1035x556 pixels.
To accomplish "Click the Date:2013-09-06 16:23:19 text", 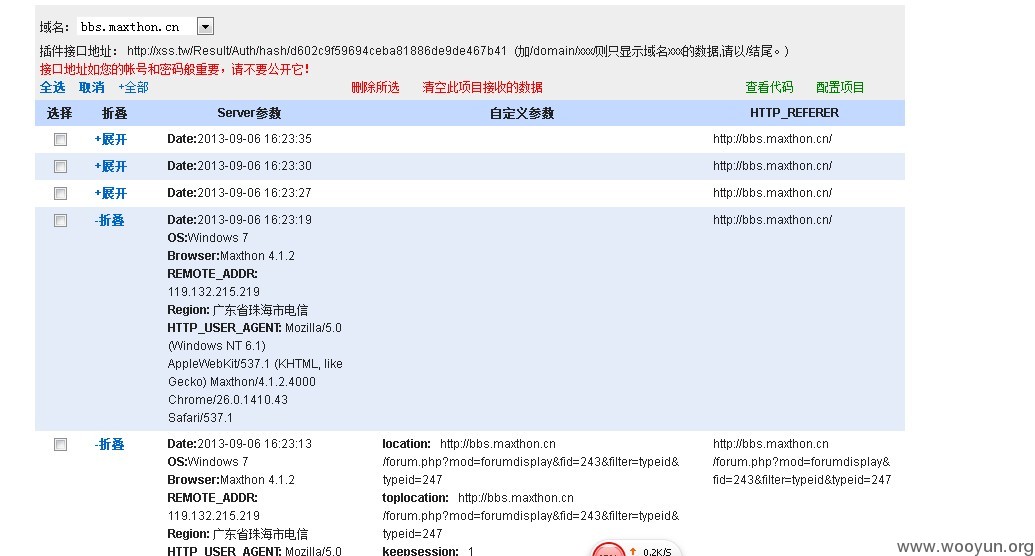I will click(x=239, y=220).
